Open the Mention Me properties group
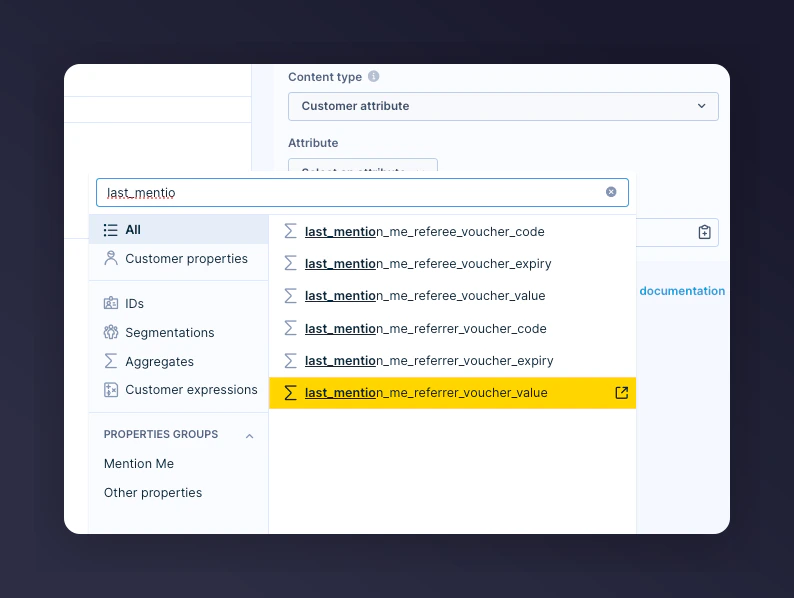 (x=139, y=463)
